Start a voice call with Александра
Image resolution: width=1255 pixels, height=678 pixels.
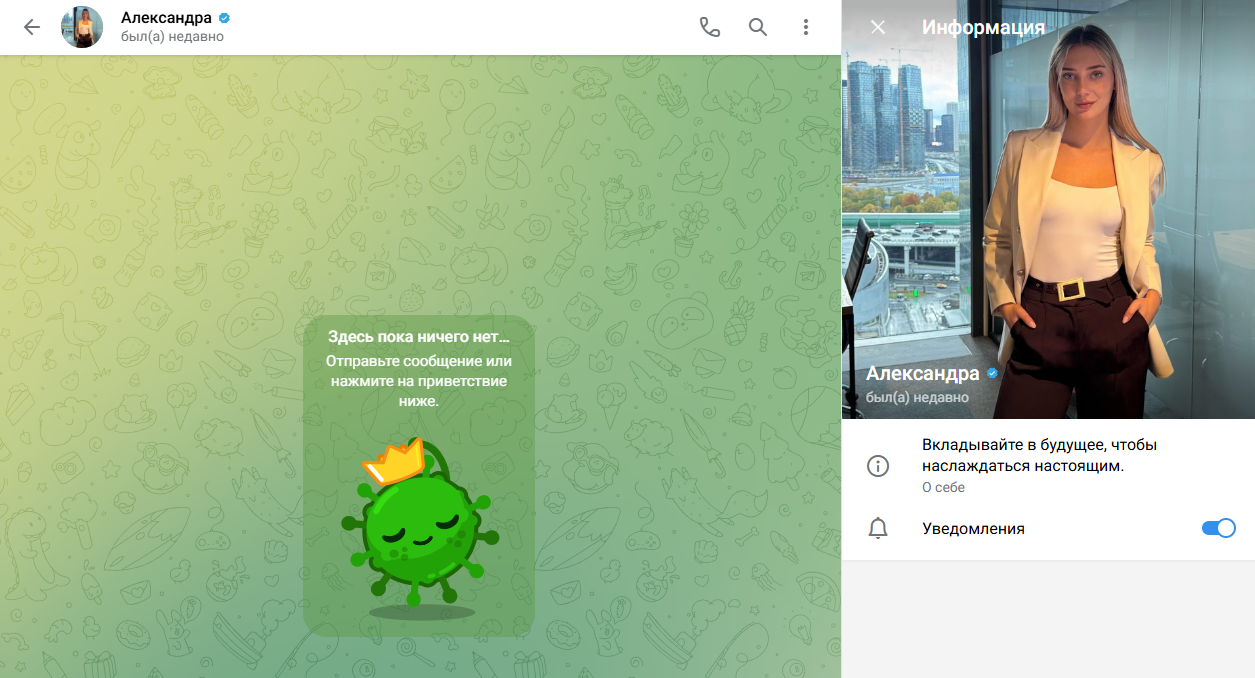(x=709, y=27)
